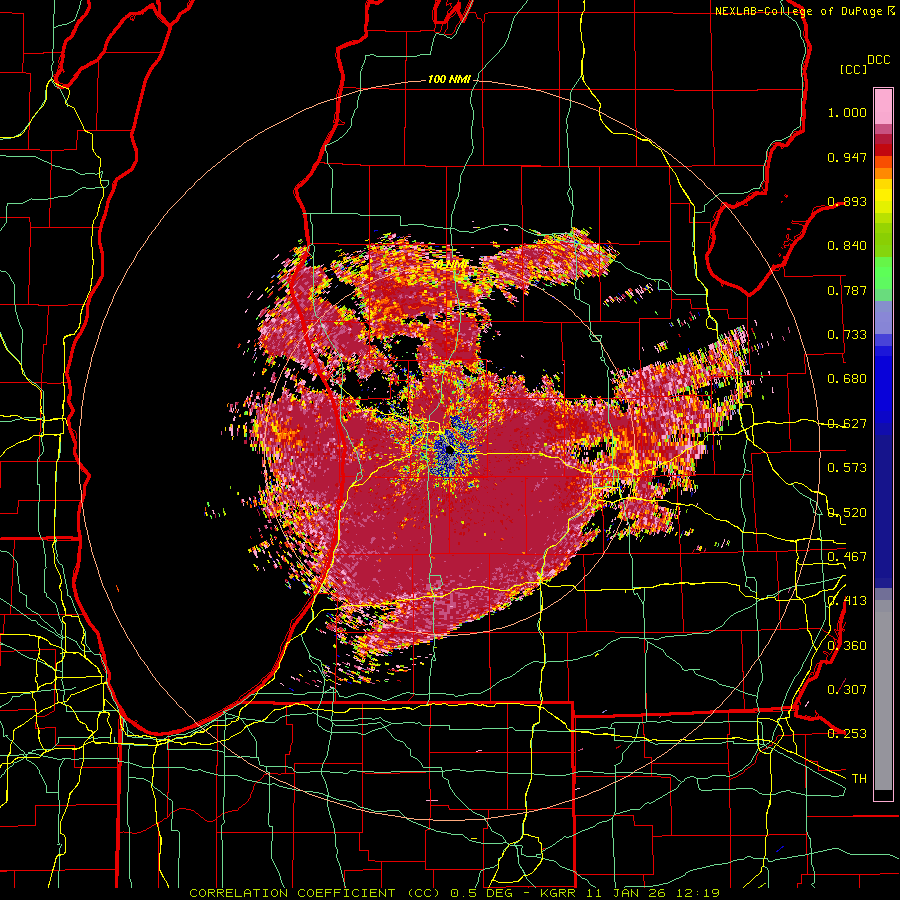
Task: Click the 100 NMI range ring label
Action: pos(449,79)
